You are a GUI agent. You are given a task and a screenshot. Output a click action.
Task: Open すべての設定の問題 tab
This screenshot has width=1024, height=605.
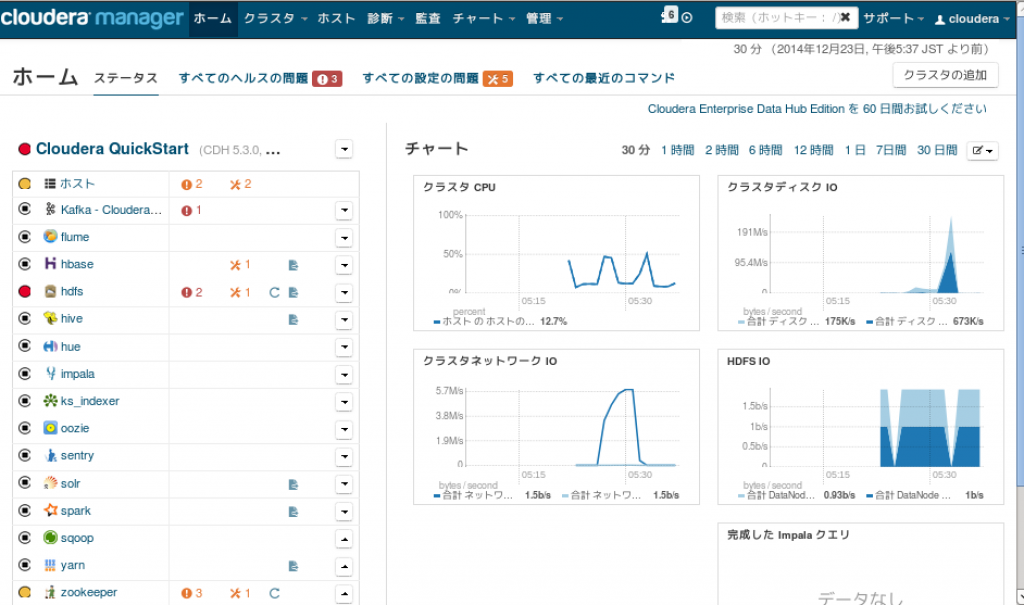(437, 78)
